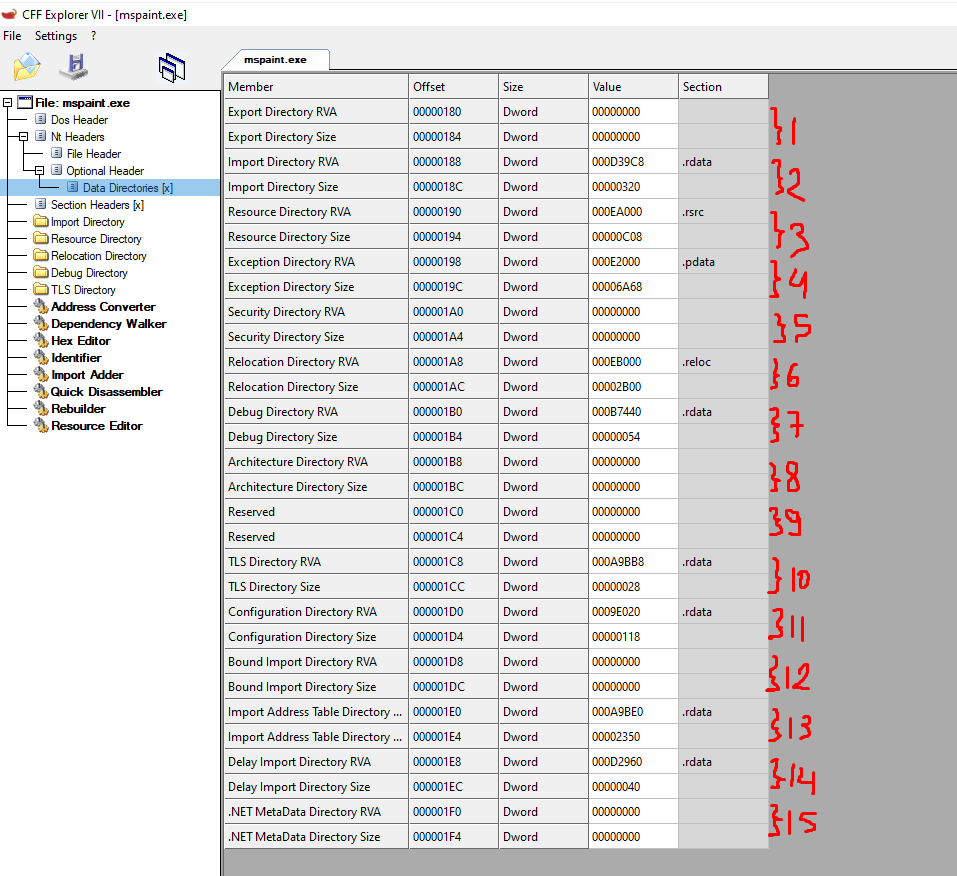The width and height of the screenshot is (957, 876).
Task: Open the ? help menu
Action: (93, 36)
